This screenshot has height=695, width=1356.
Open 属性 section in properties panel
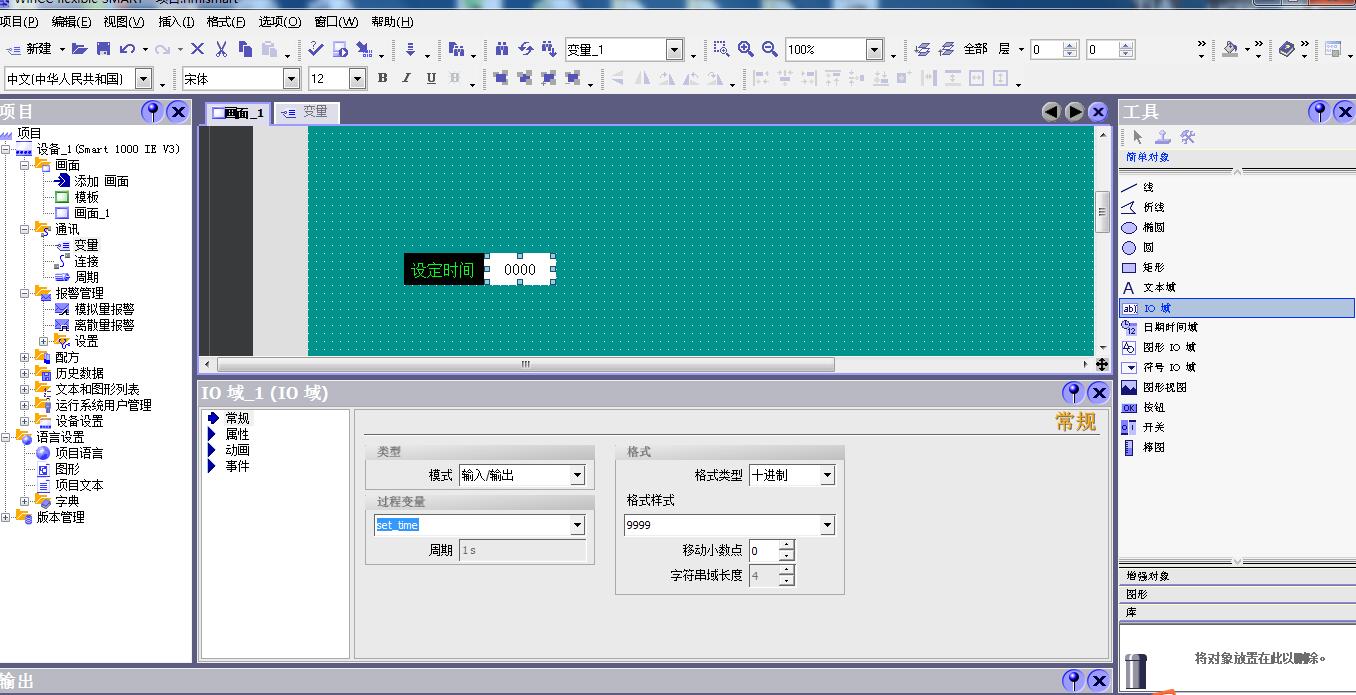pos(237,435)
